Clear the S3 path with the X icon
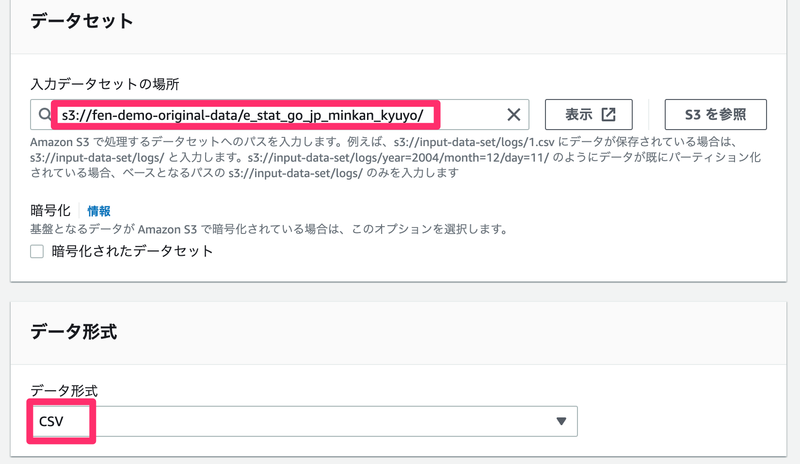 coord(514,115)
